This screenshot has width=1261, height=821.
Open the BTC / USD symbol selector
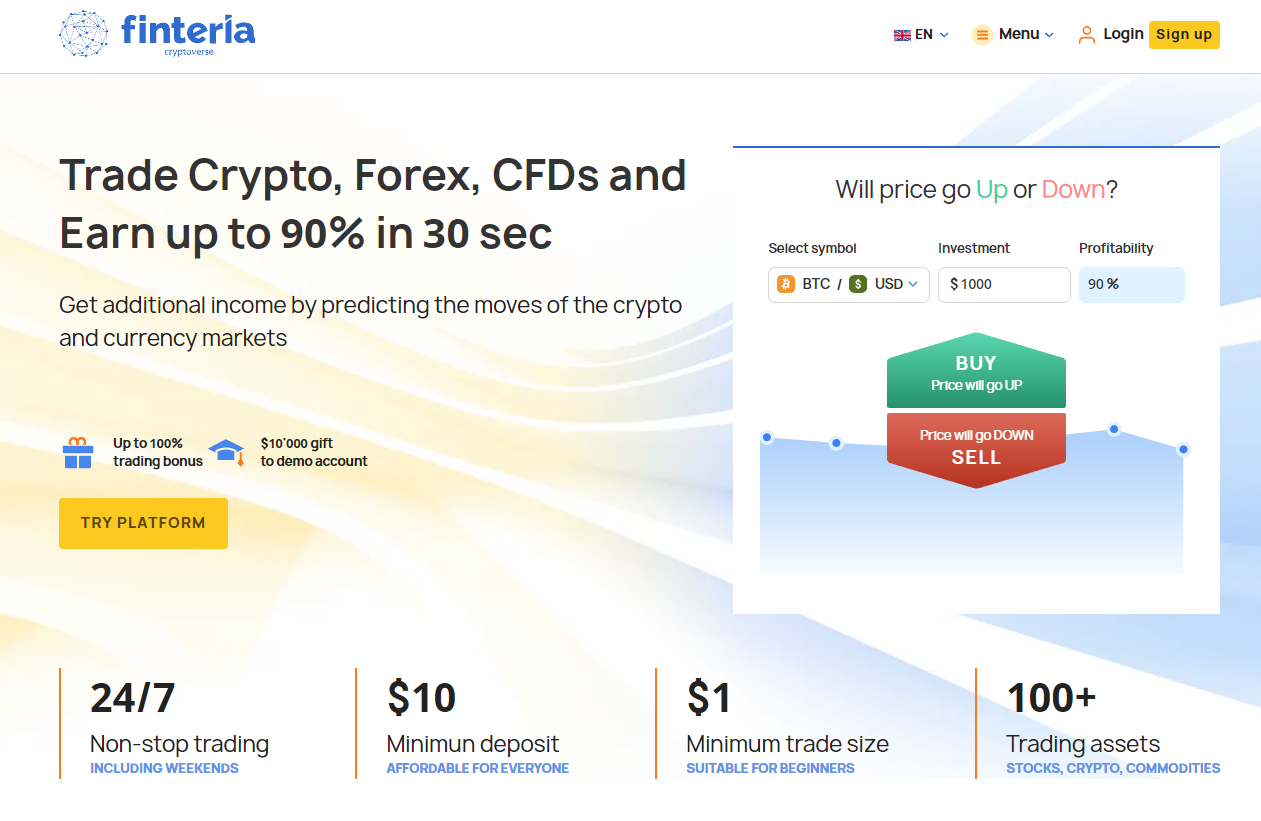(849, 284)
